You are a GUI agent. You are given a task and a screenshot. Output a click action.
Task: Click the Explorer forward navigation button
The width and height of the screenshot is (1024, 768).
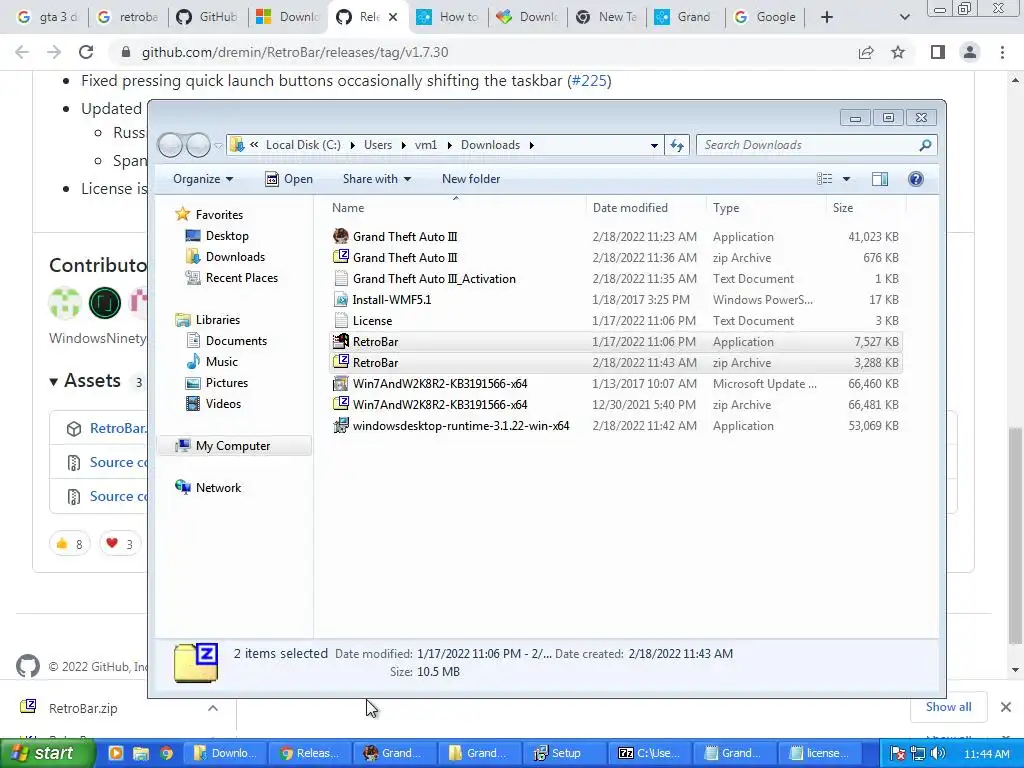point(198,145)
